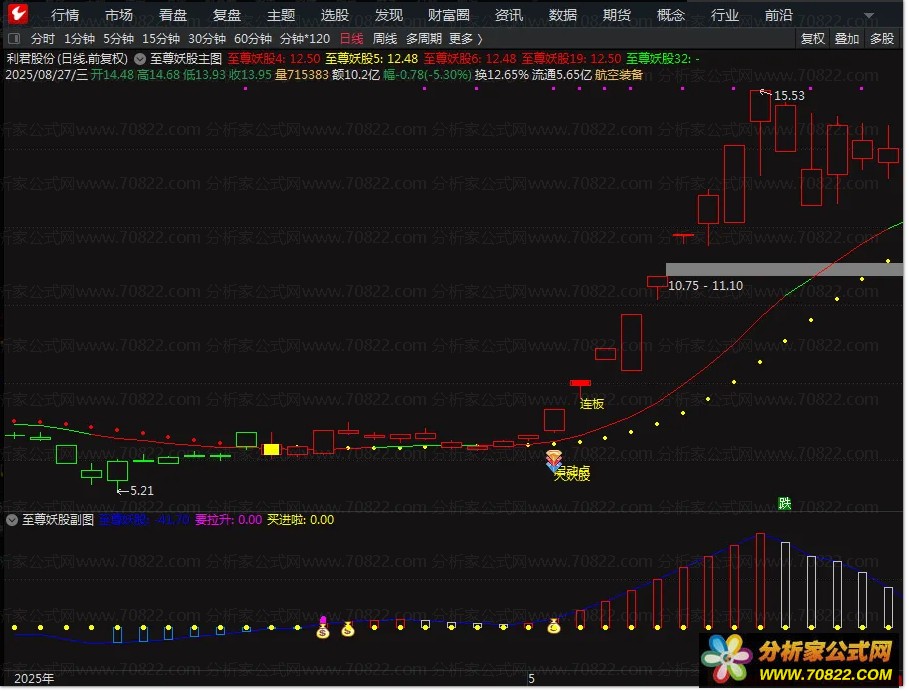Click the 2025年 timeline label
The width and height of the screenshot is (909, 691).
pos(34,679)
